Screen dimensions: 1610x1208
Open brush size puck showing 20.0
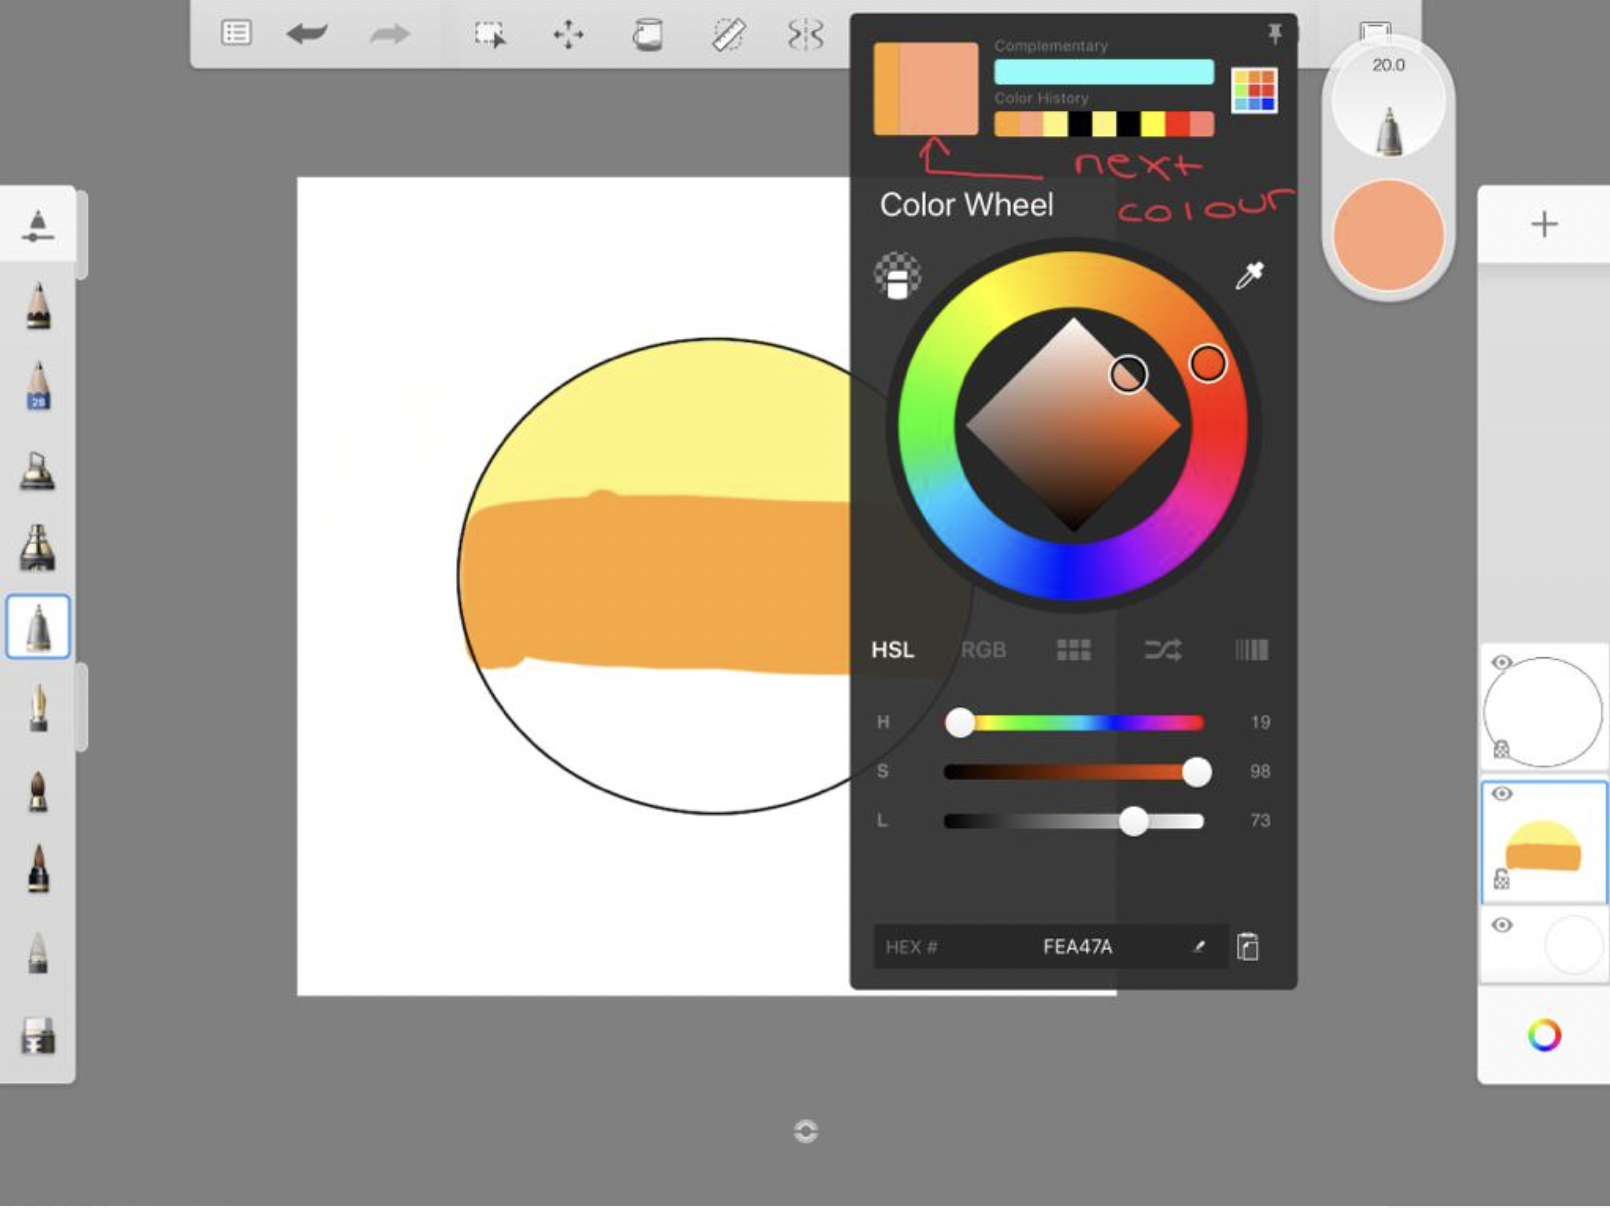[x=1388, y=103]
